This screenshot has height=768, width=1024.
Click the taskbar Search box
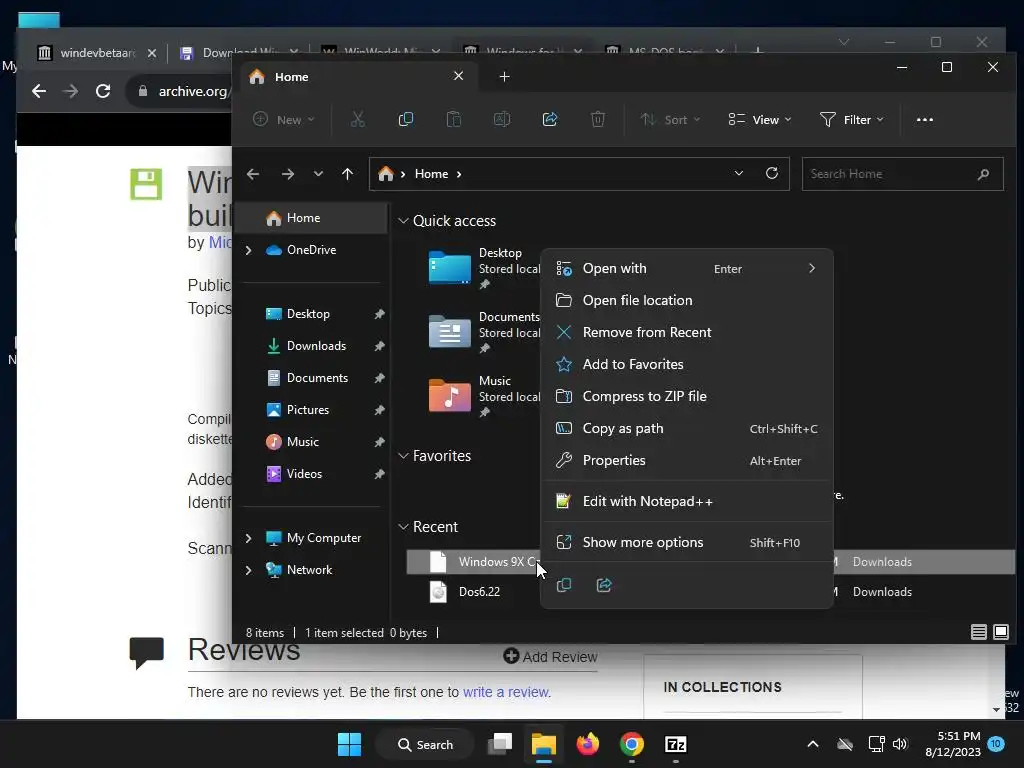pyautogui.click(x=426, y=744)
